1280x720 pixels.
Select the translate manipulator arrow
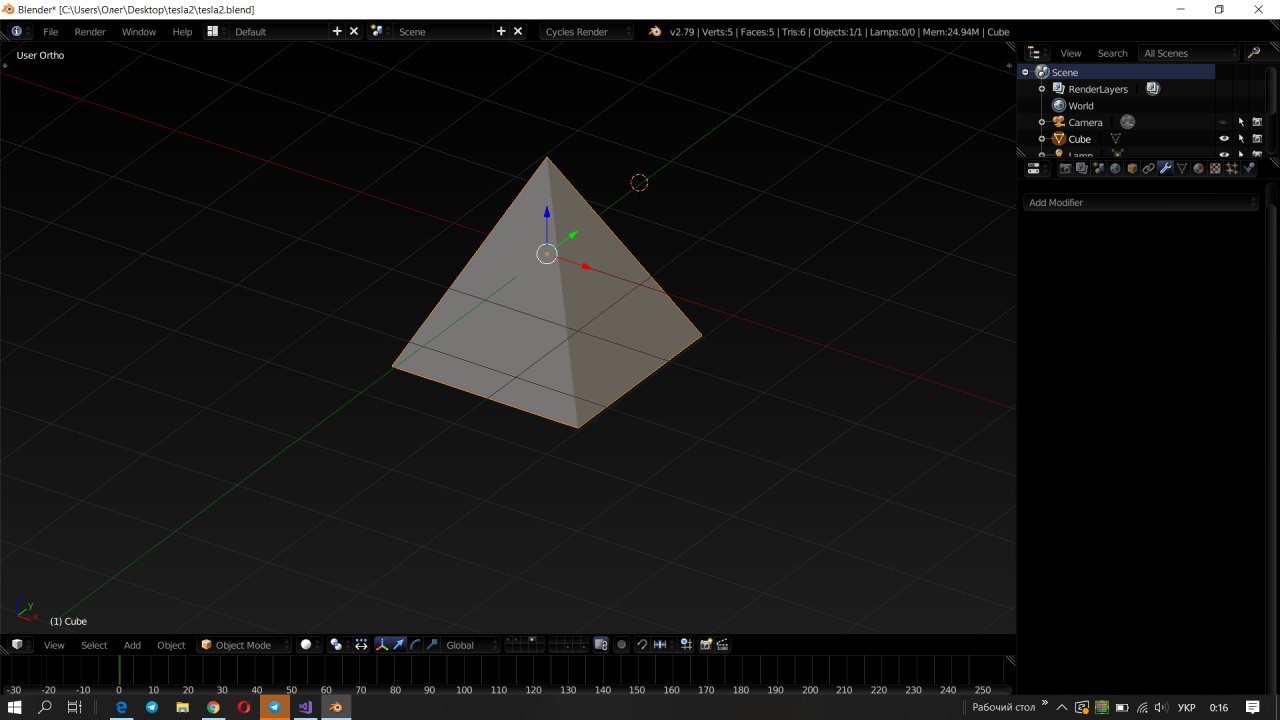(x=399, y=645)
